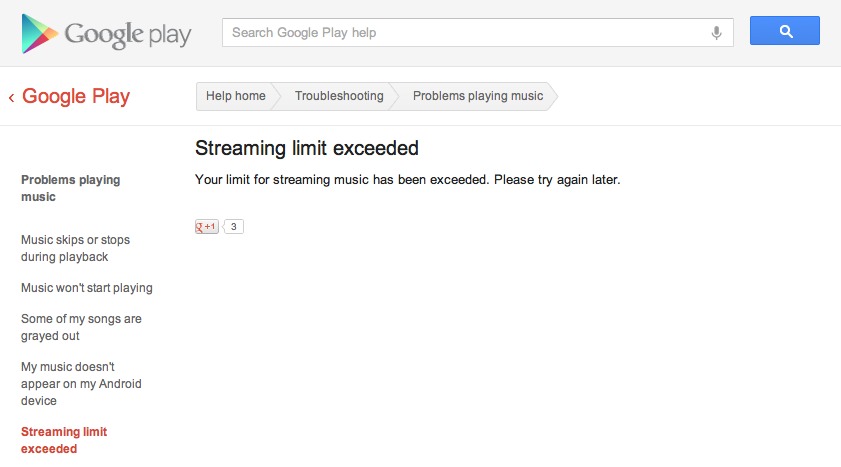Click the Google Play triangle logo icon

click(x=39, y=34)
